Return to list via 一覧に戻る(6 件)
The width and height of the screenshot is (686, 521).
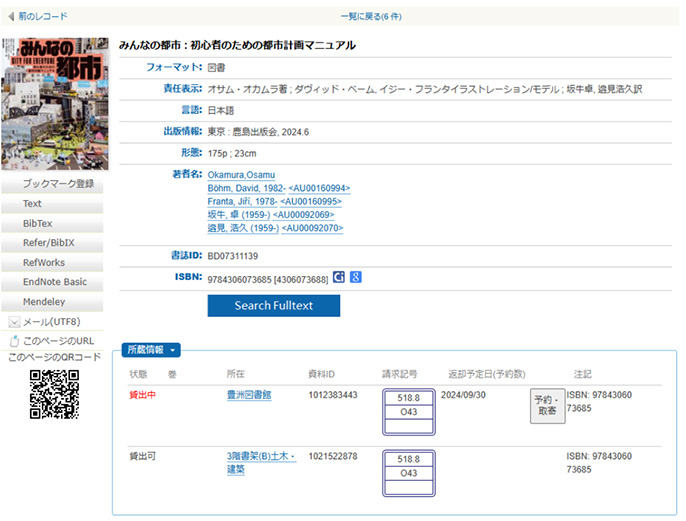tap(371, 17)
